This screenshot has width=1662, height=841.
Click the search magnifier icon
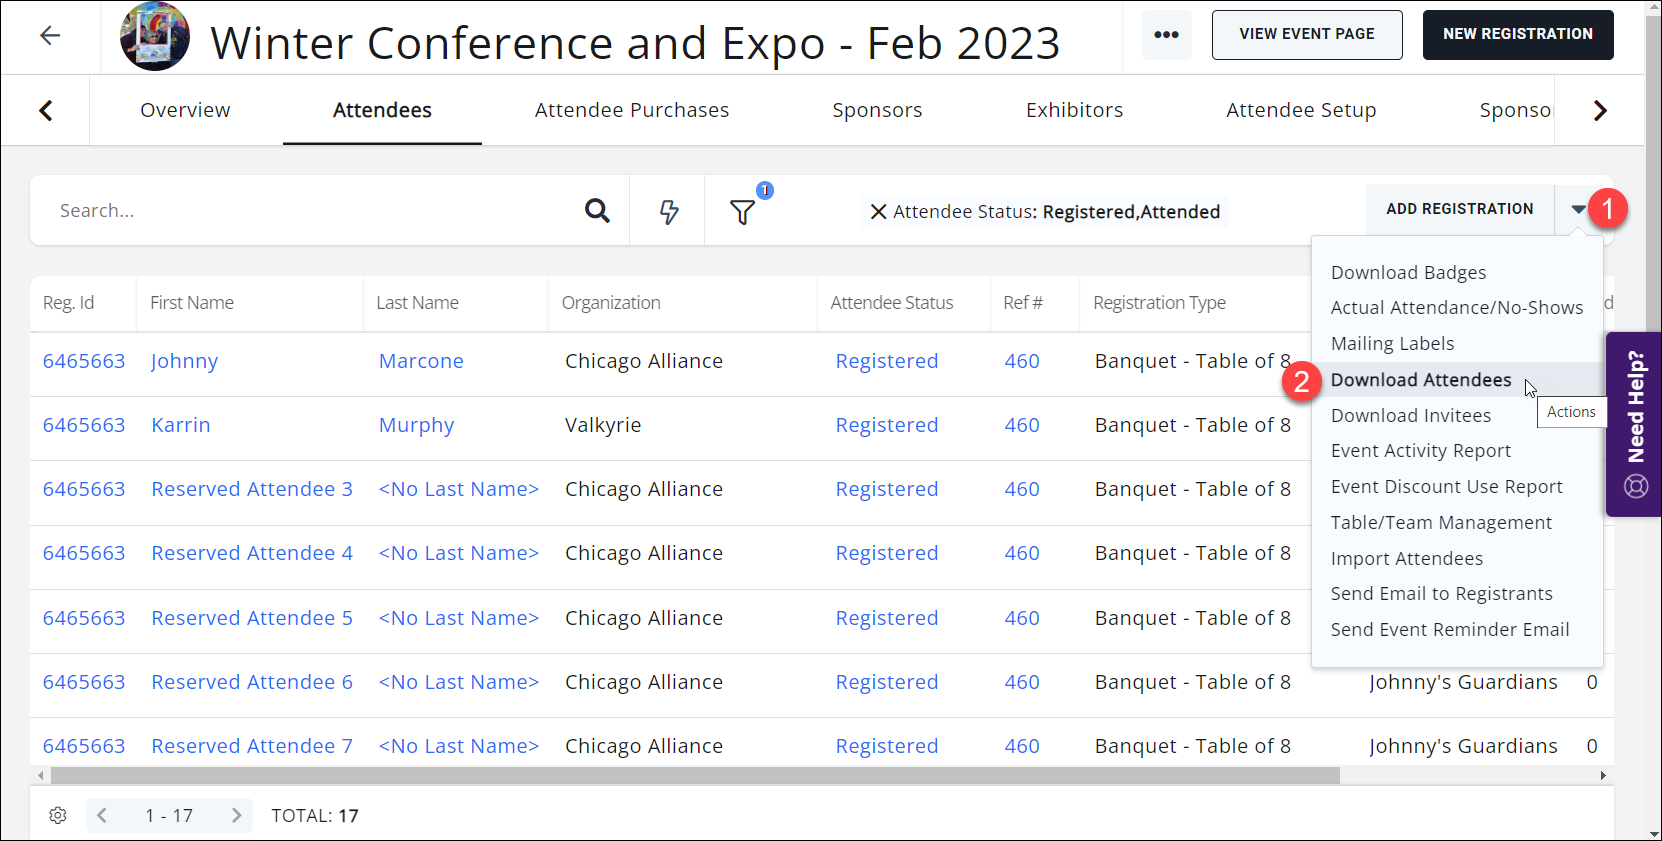pos(597,211)
